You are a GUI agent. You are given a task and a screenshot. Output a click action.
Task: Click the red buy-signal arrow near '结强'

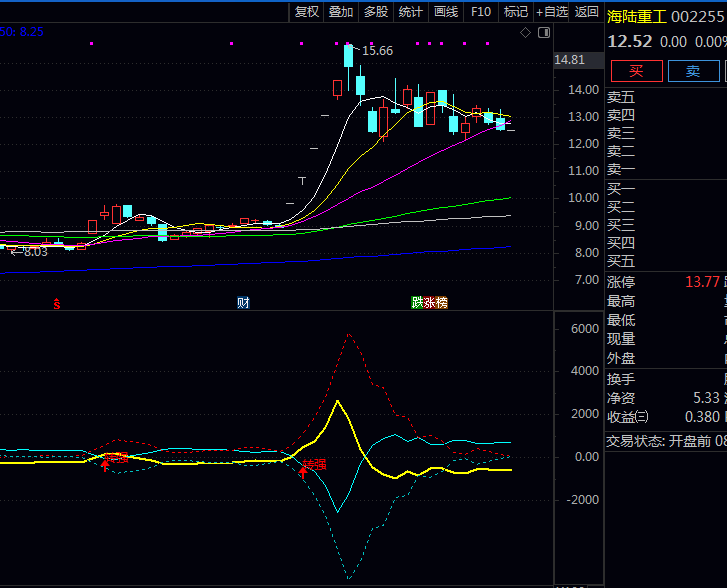tap(303, 472)
